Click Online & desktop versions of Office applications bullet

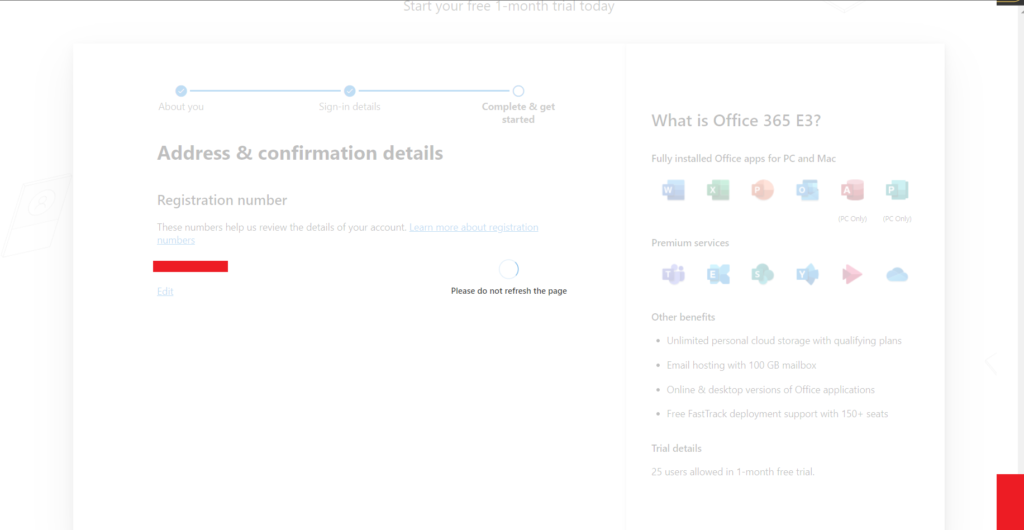[771, 390]
